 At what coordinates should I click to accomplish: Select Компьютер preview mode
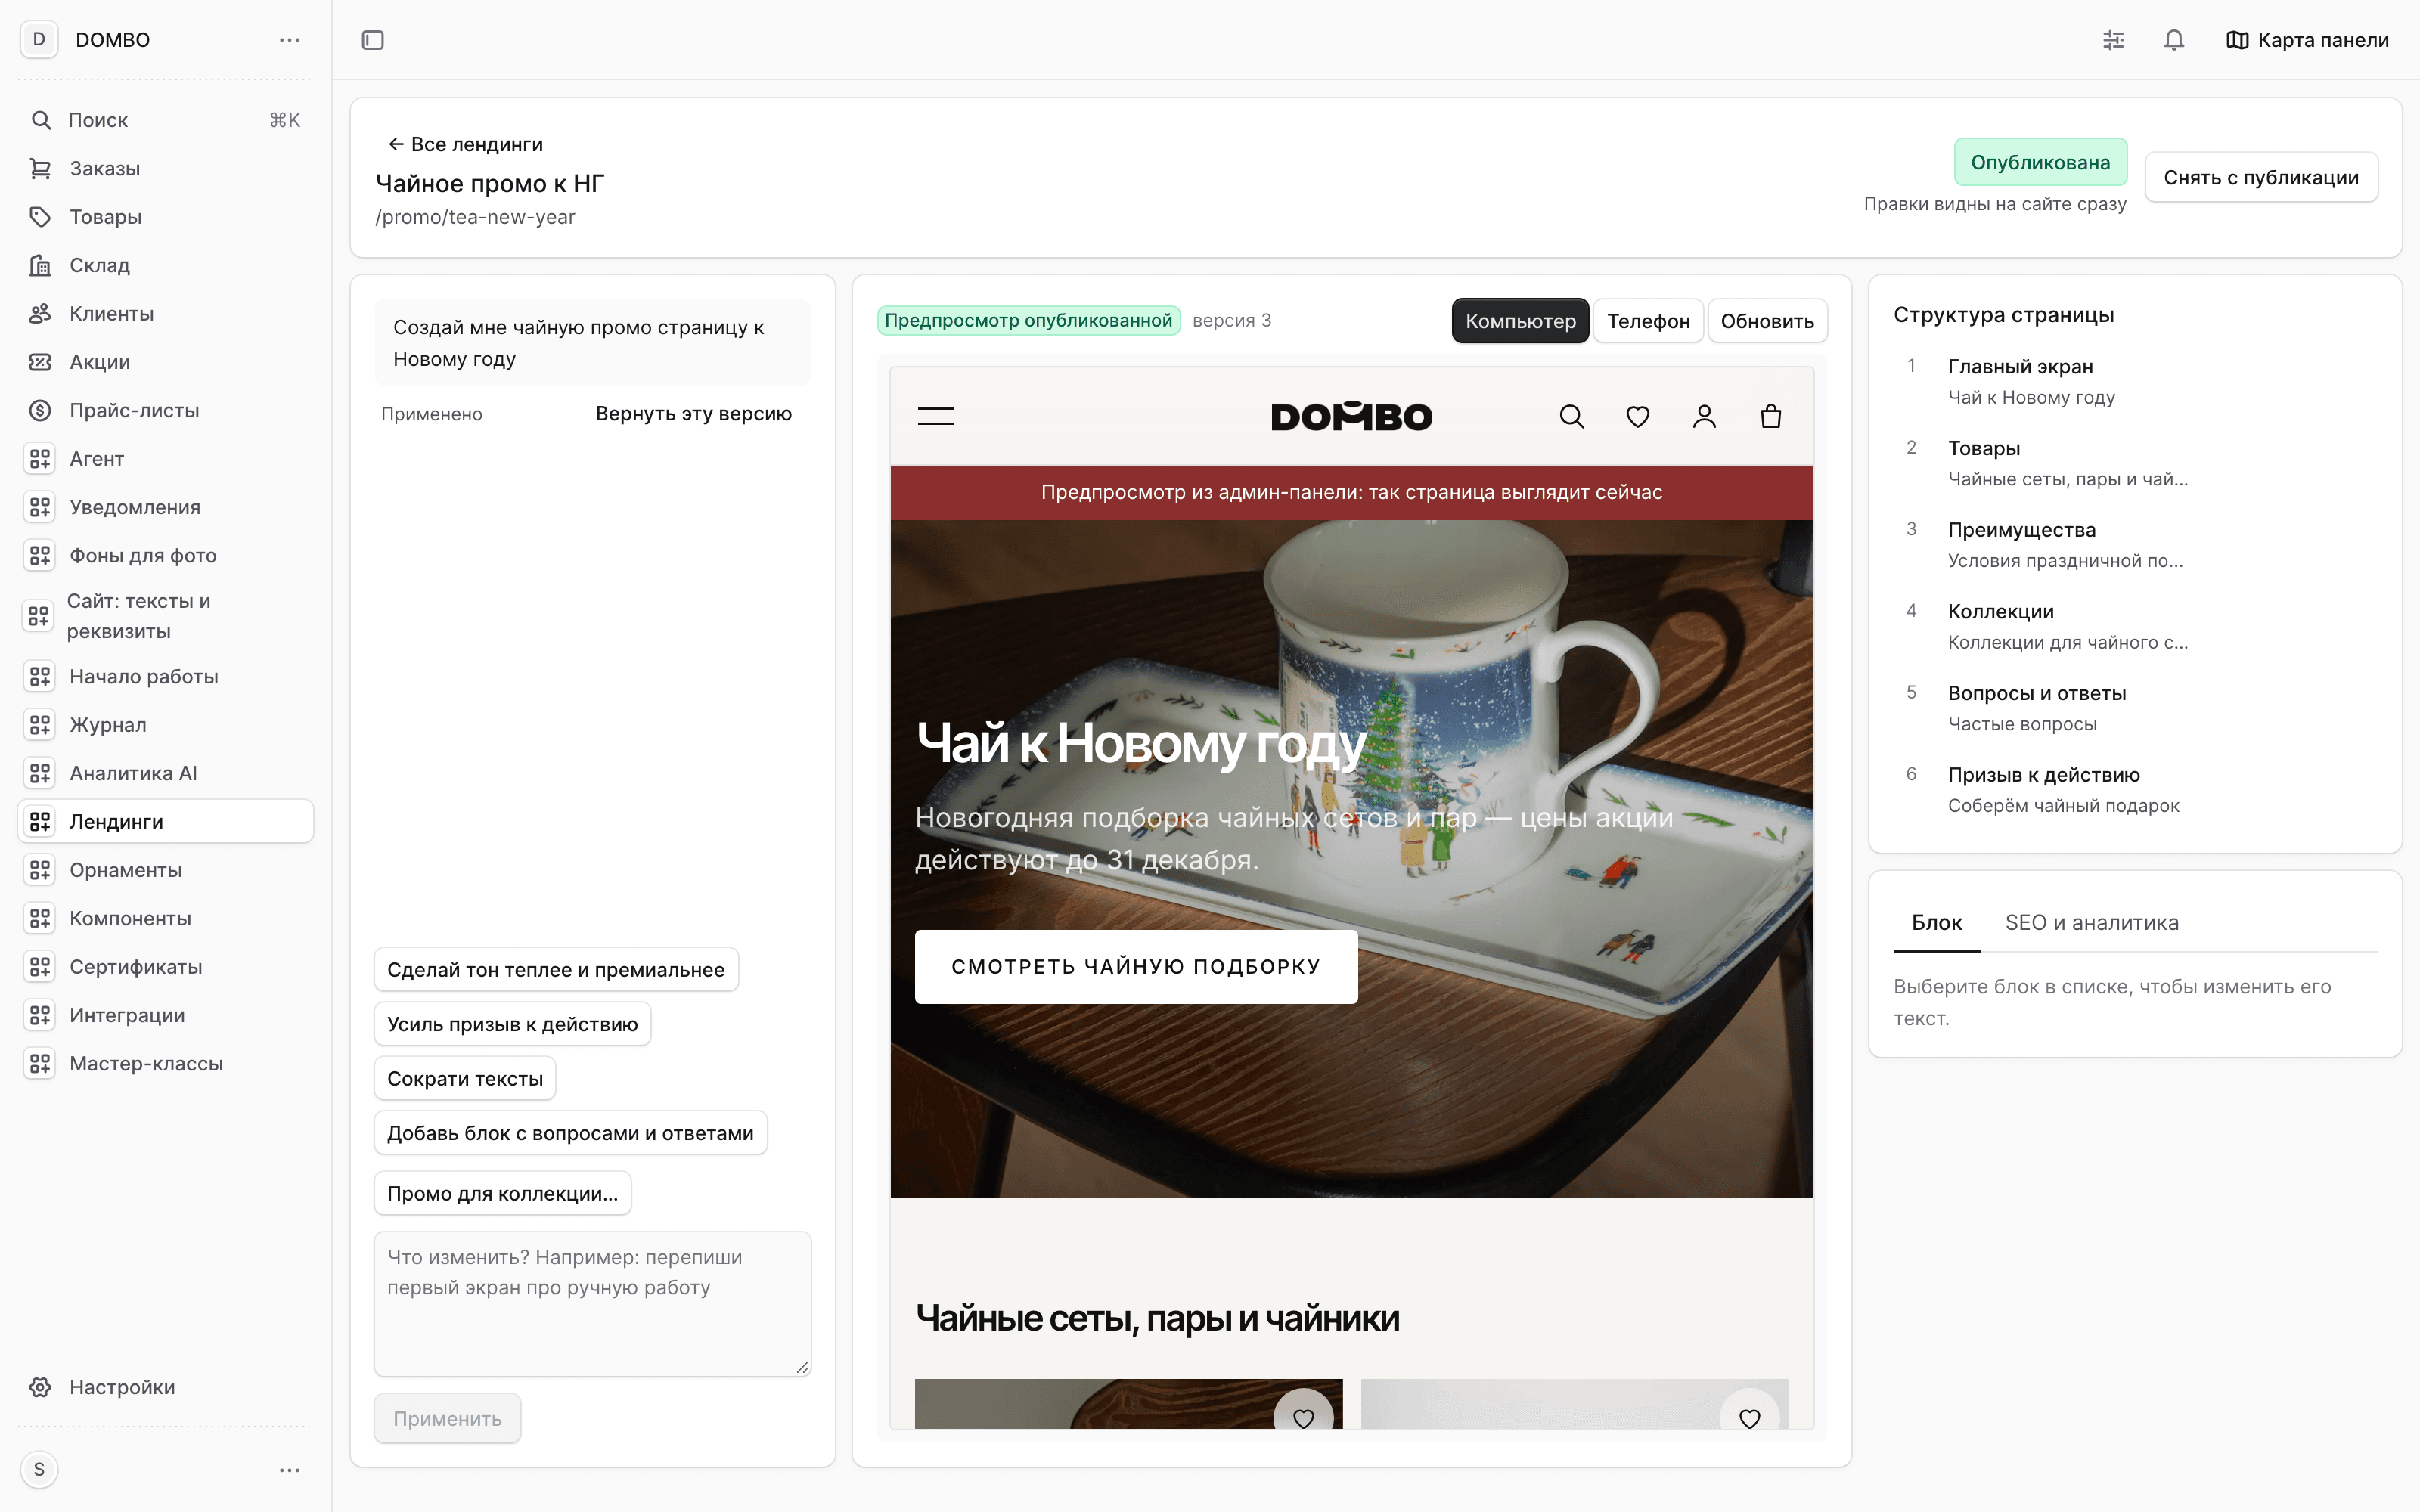point(1520,321)
